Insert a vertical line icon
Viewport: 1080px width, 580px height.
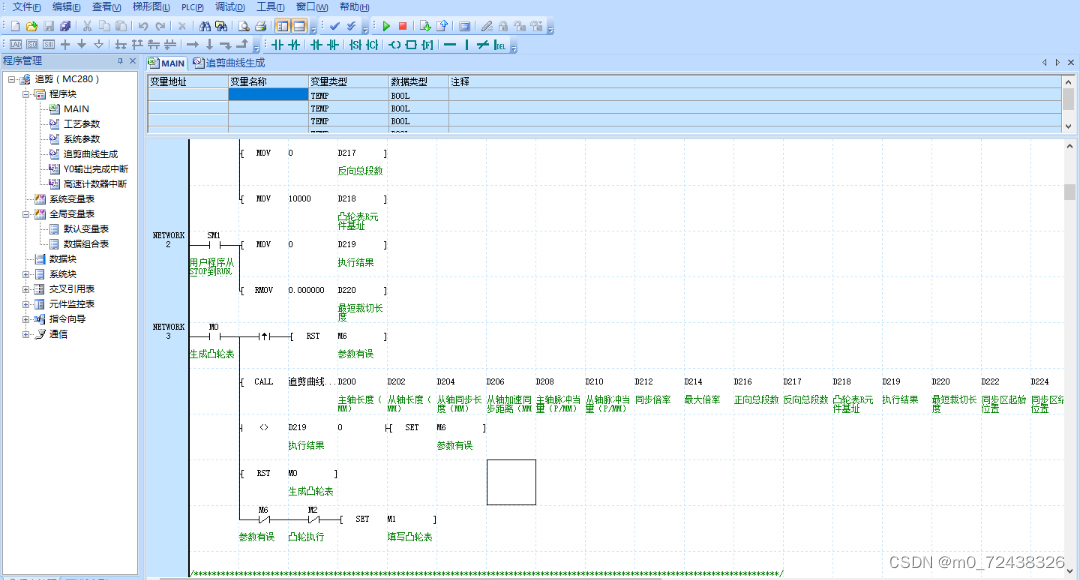(x=467, y=45)
